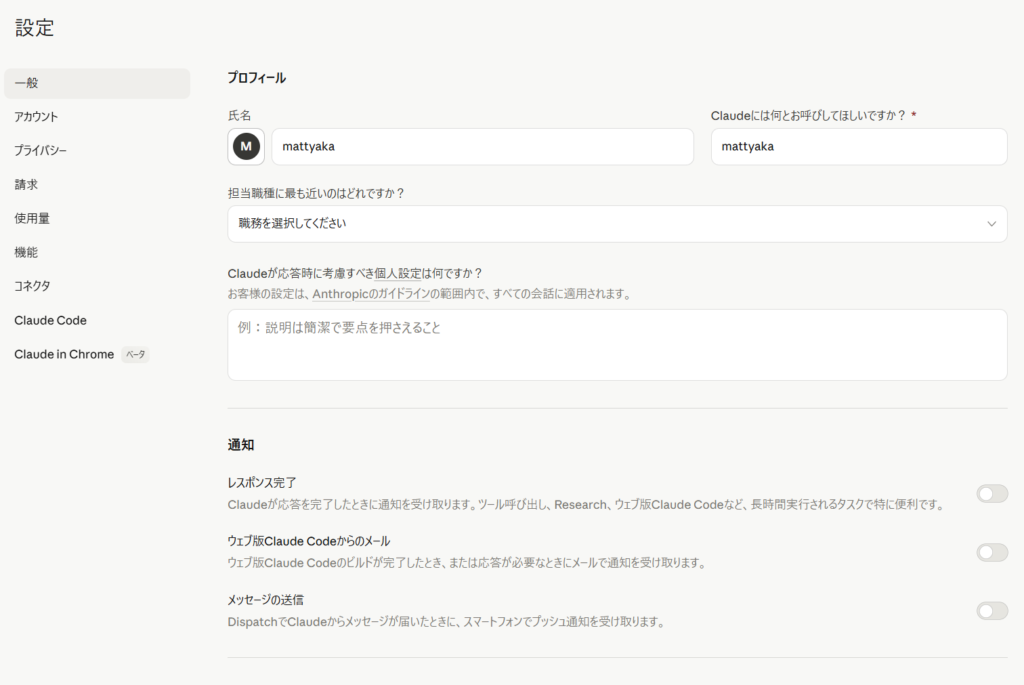
Task: Open 機能 settings in sidebar
Action: (x=26, y=252)
